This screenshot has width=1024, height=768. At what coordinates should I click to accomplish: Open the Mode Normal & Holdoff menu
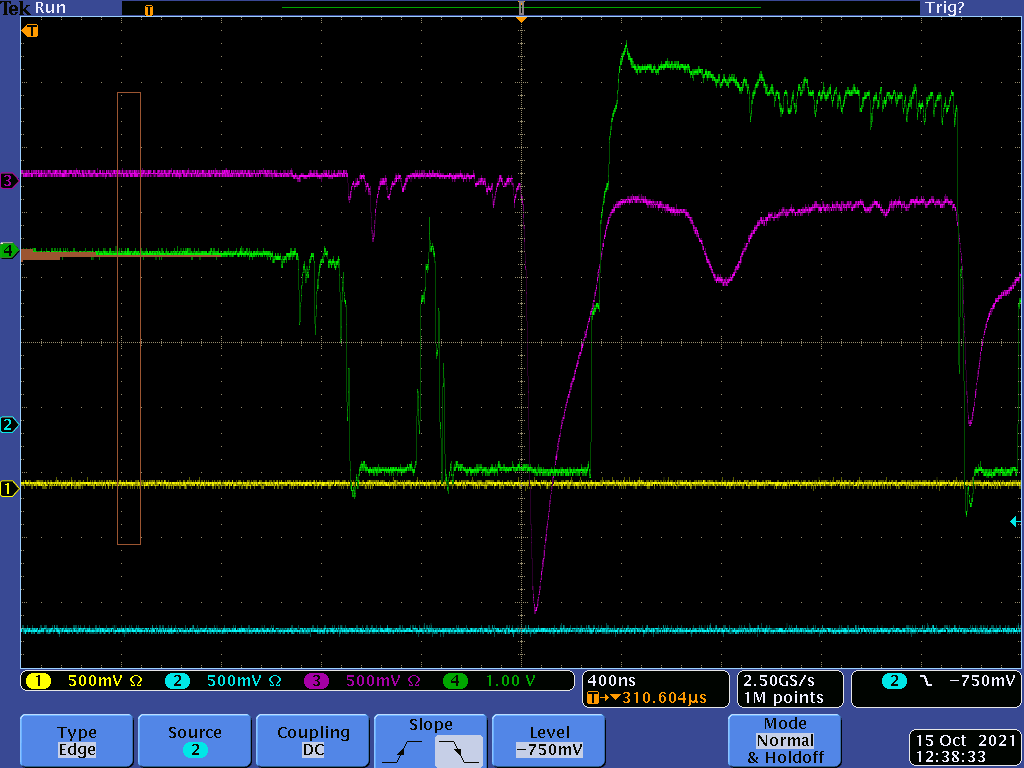tap(785, 740)
